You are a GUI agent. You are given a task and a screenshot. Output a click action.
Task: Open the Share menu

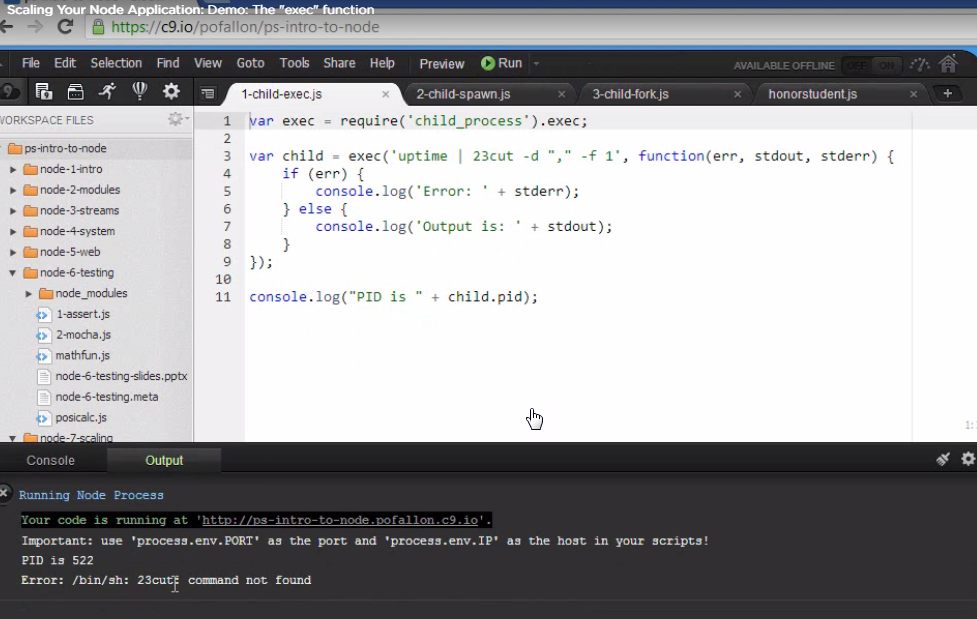[339, 63]
